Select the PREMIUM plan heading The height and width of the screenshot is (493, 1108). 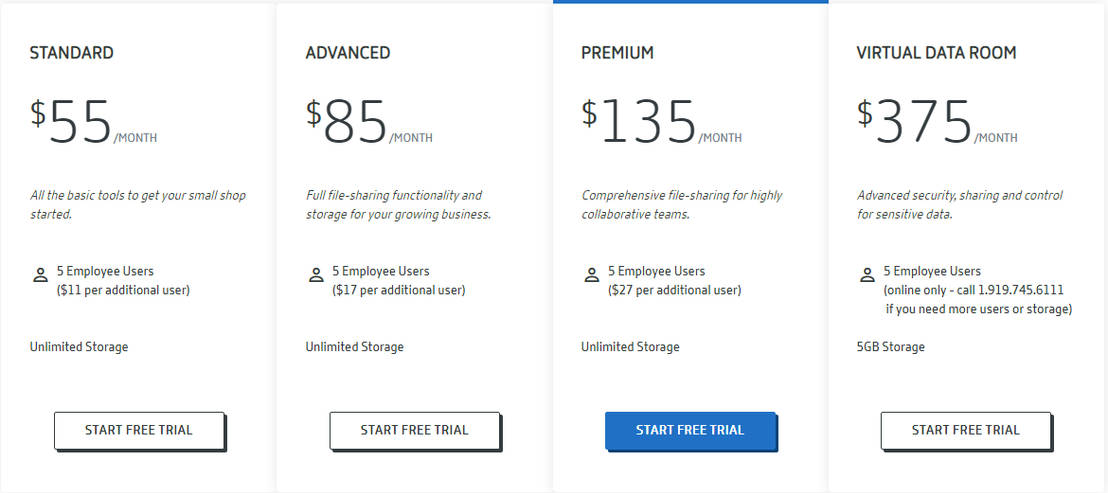coord(617,53)
